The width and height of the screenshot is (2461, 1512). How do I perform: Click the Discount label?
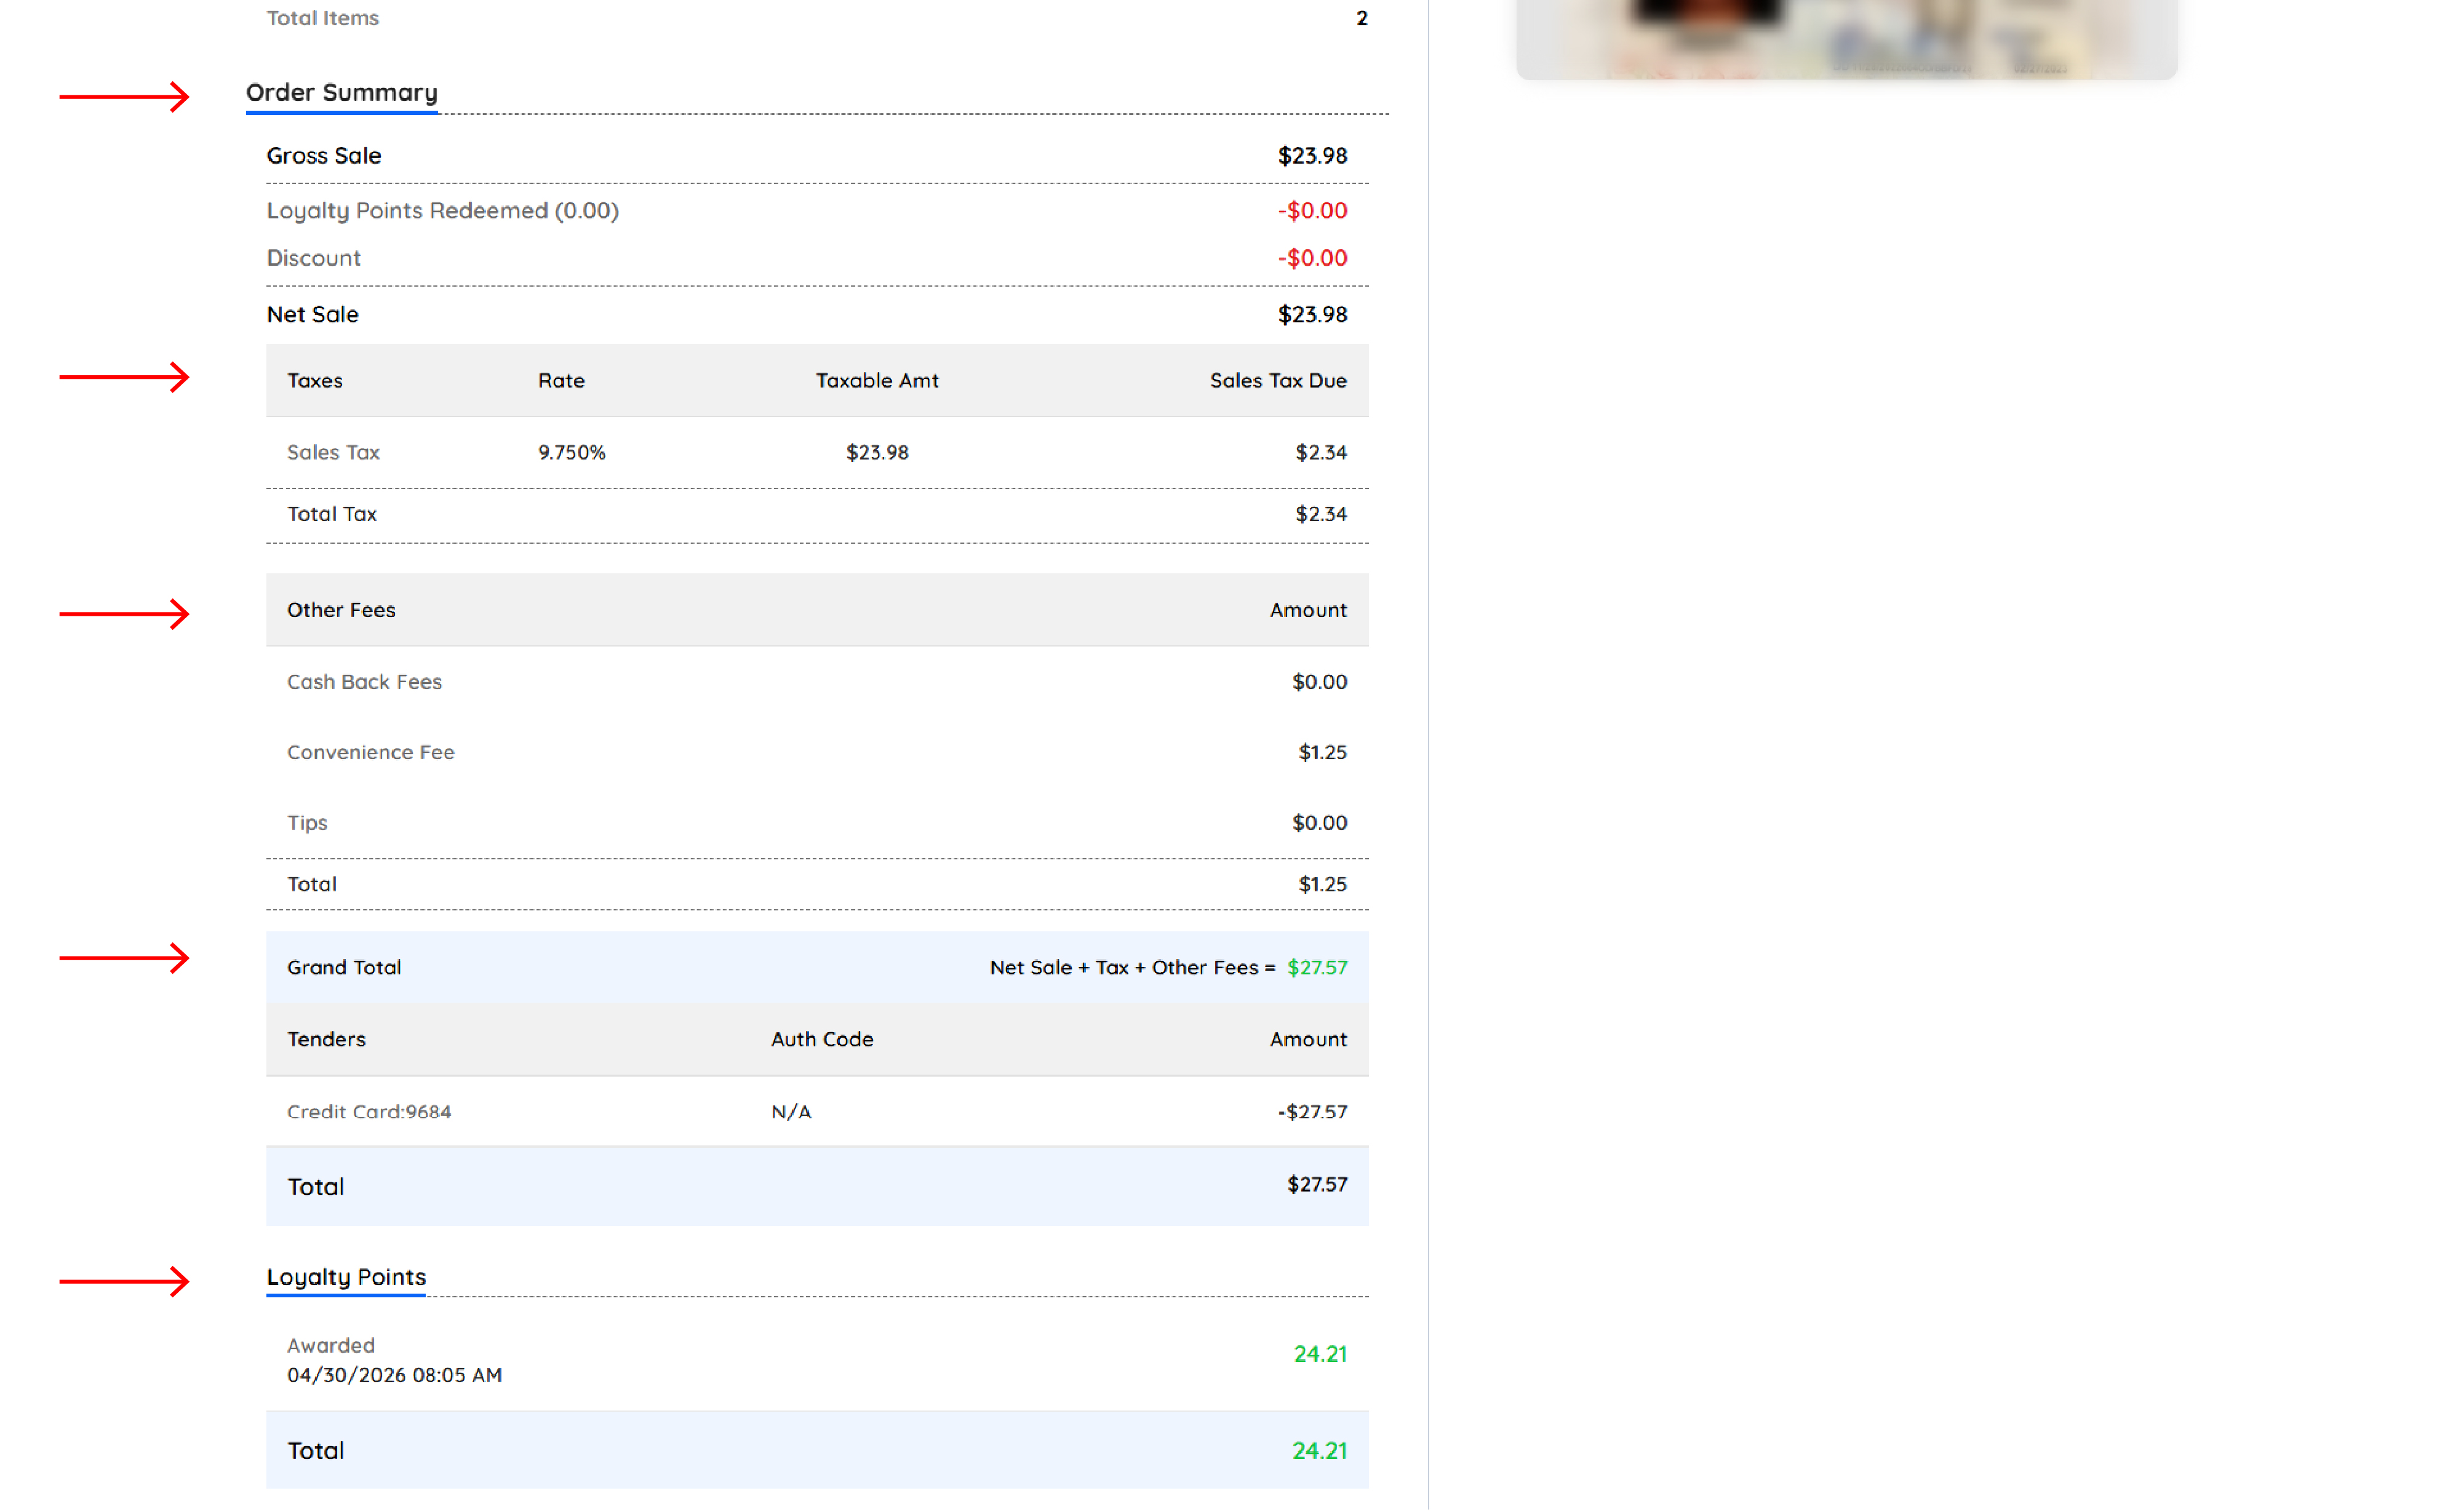313,258
